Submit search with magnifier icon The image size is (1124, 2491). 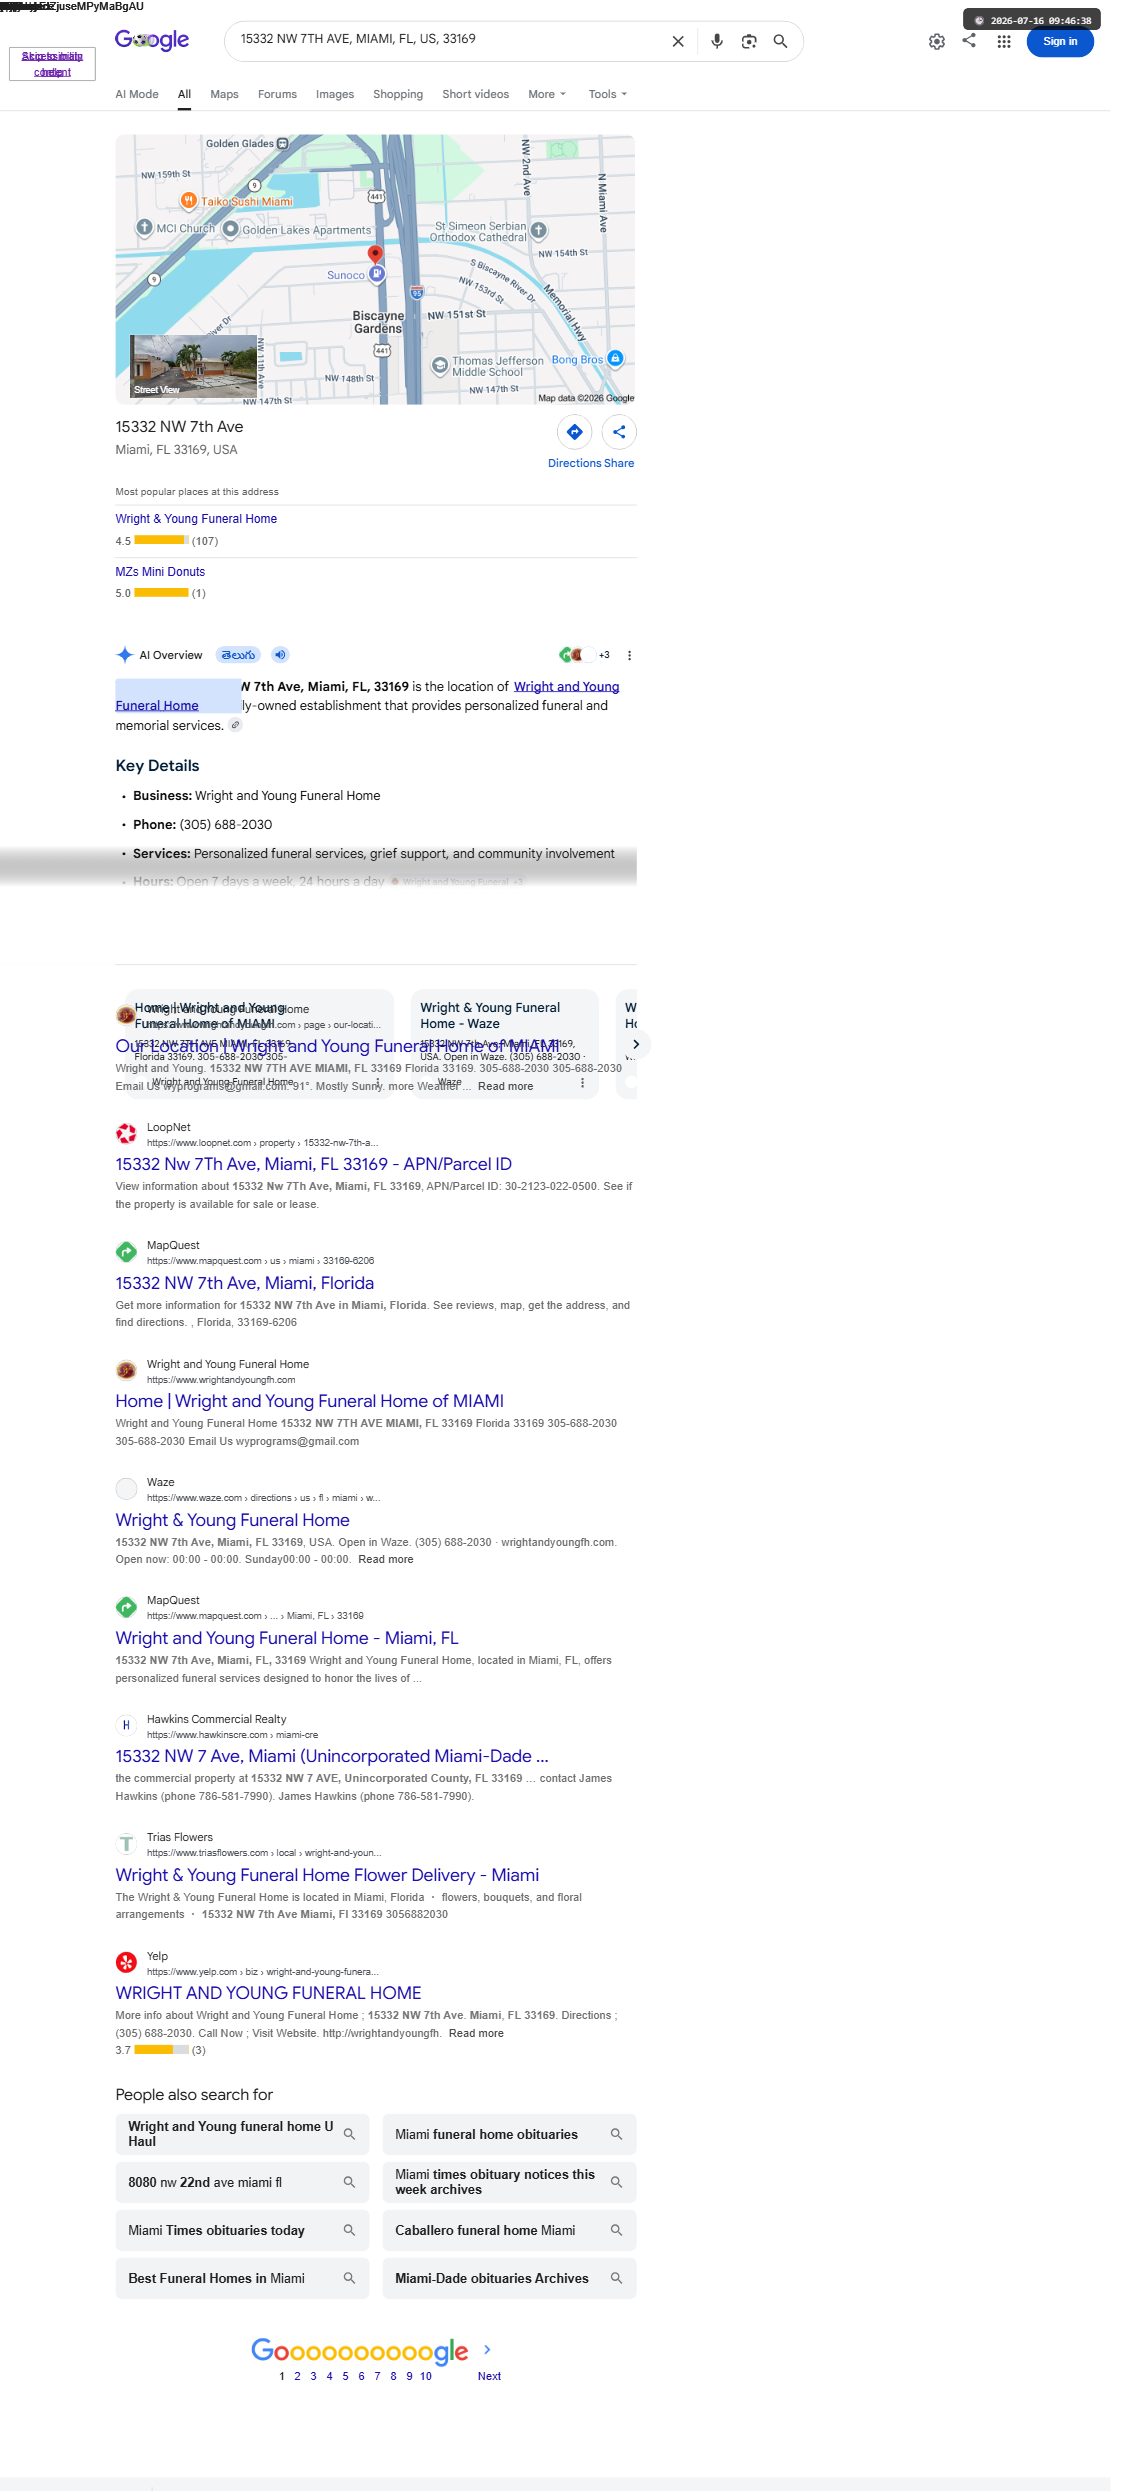point(781,41)
